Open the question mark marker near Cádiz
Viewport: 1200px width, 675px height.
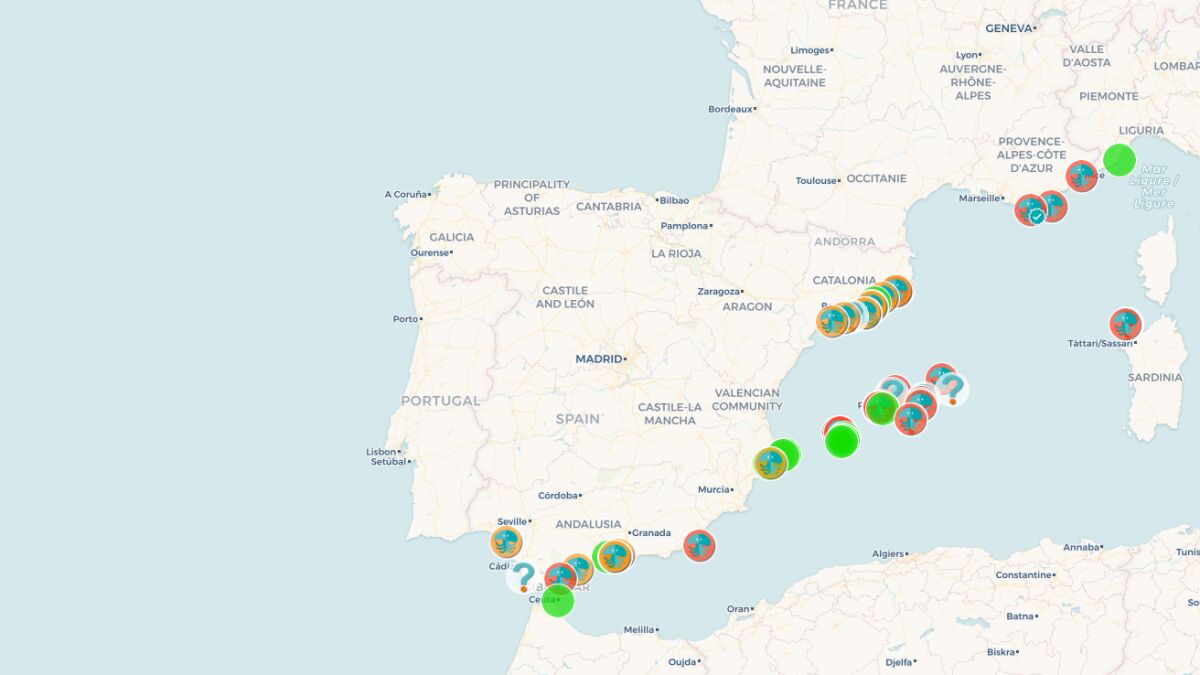coord(522,576)
